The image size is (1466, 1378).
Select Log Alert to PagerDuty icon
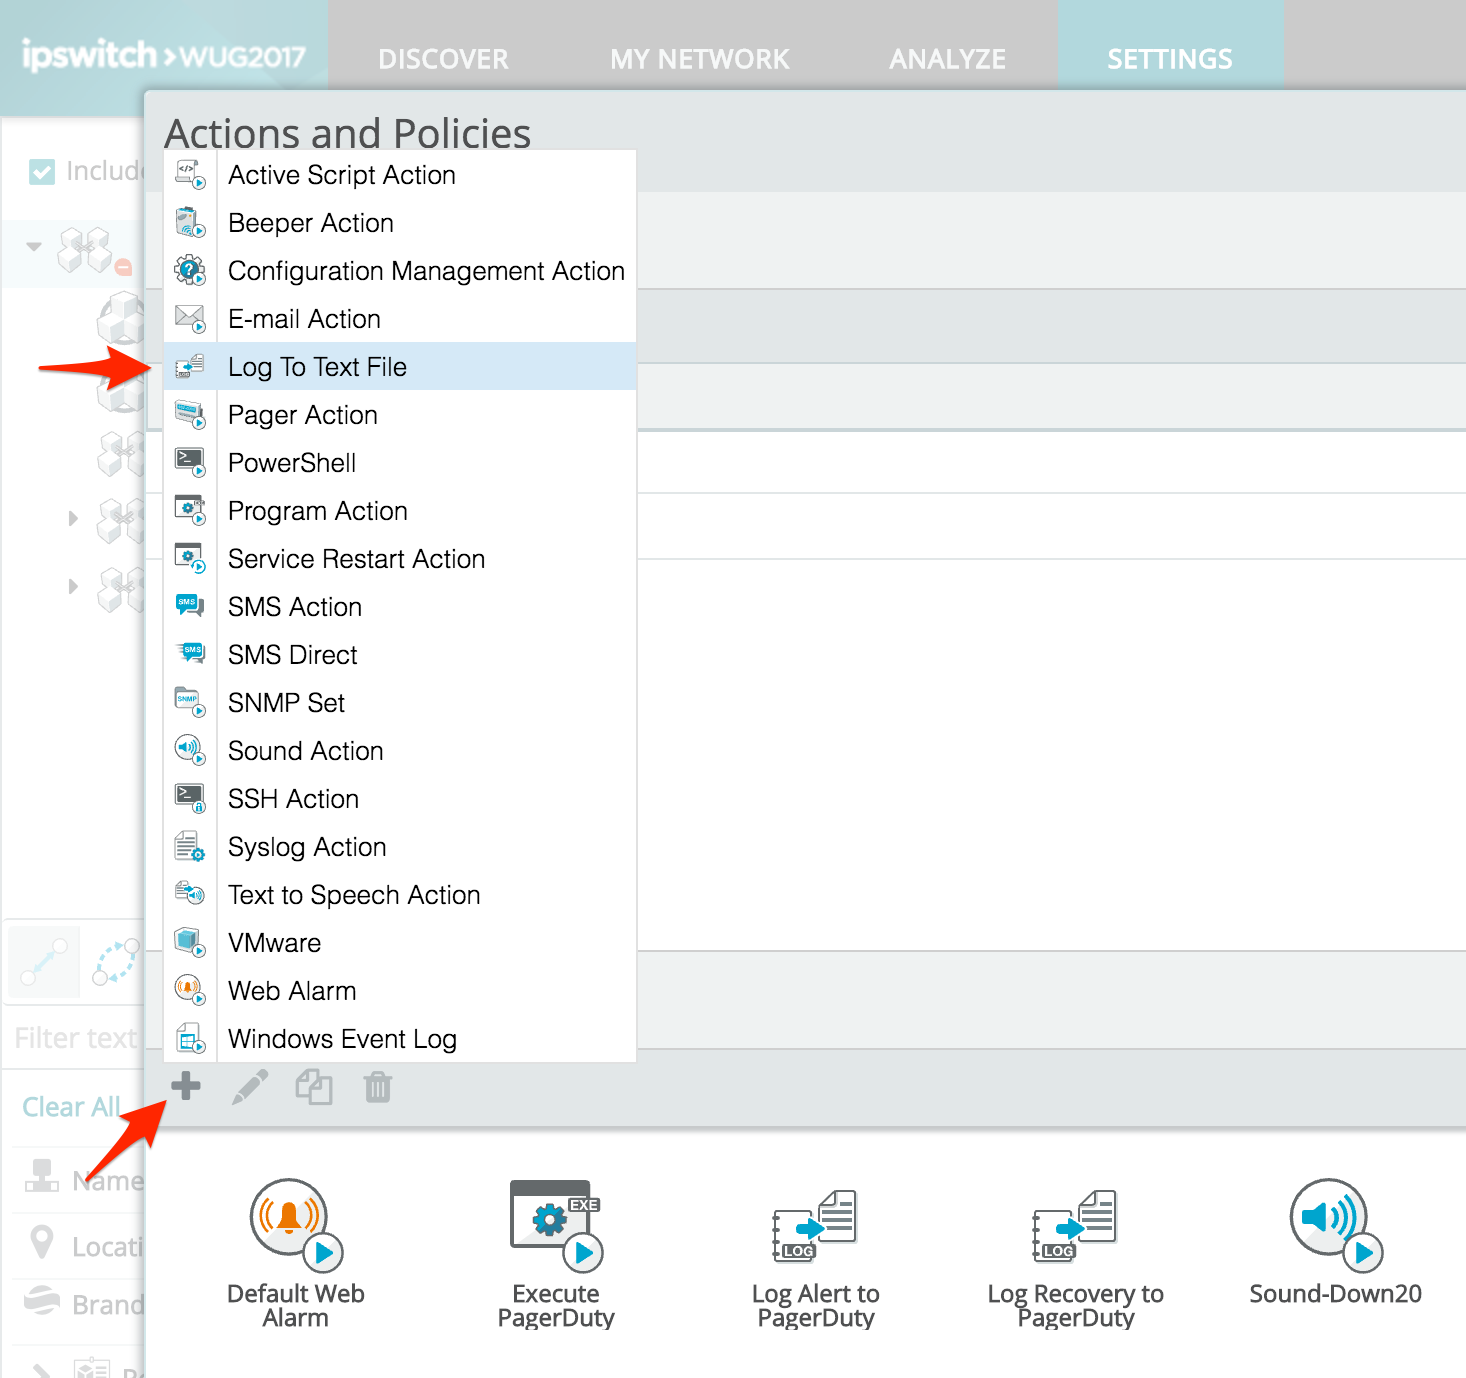(815, 1226)
